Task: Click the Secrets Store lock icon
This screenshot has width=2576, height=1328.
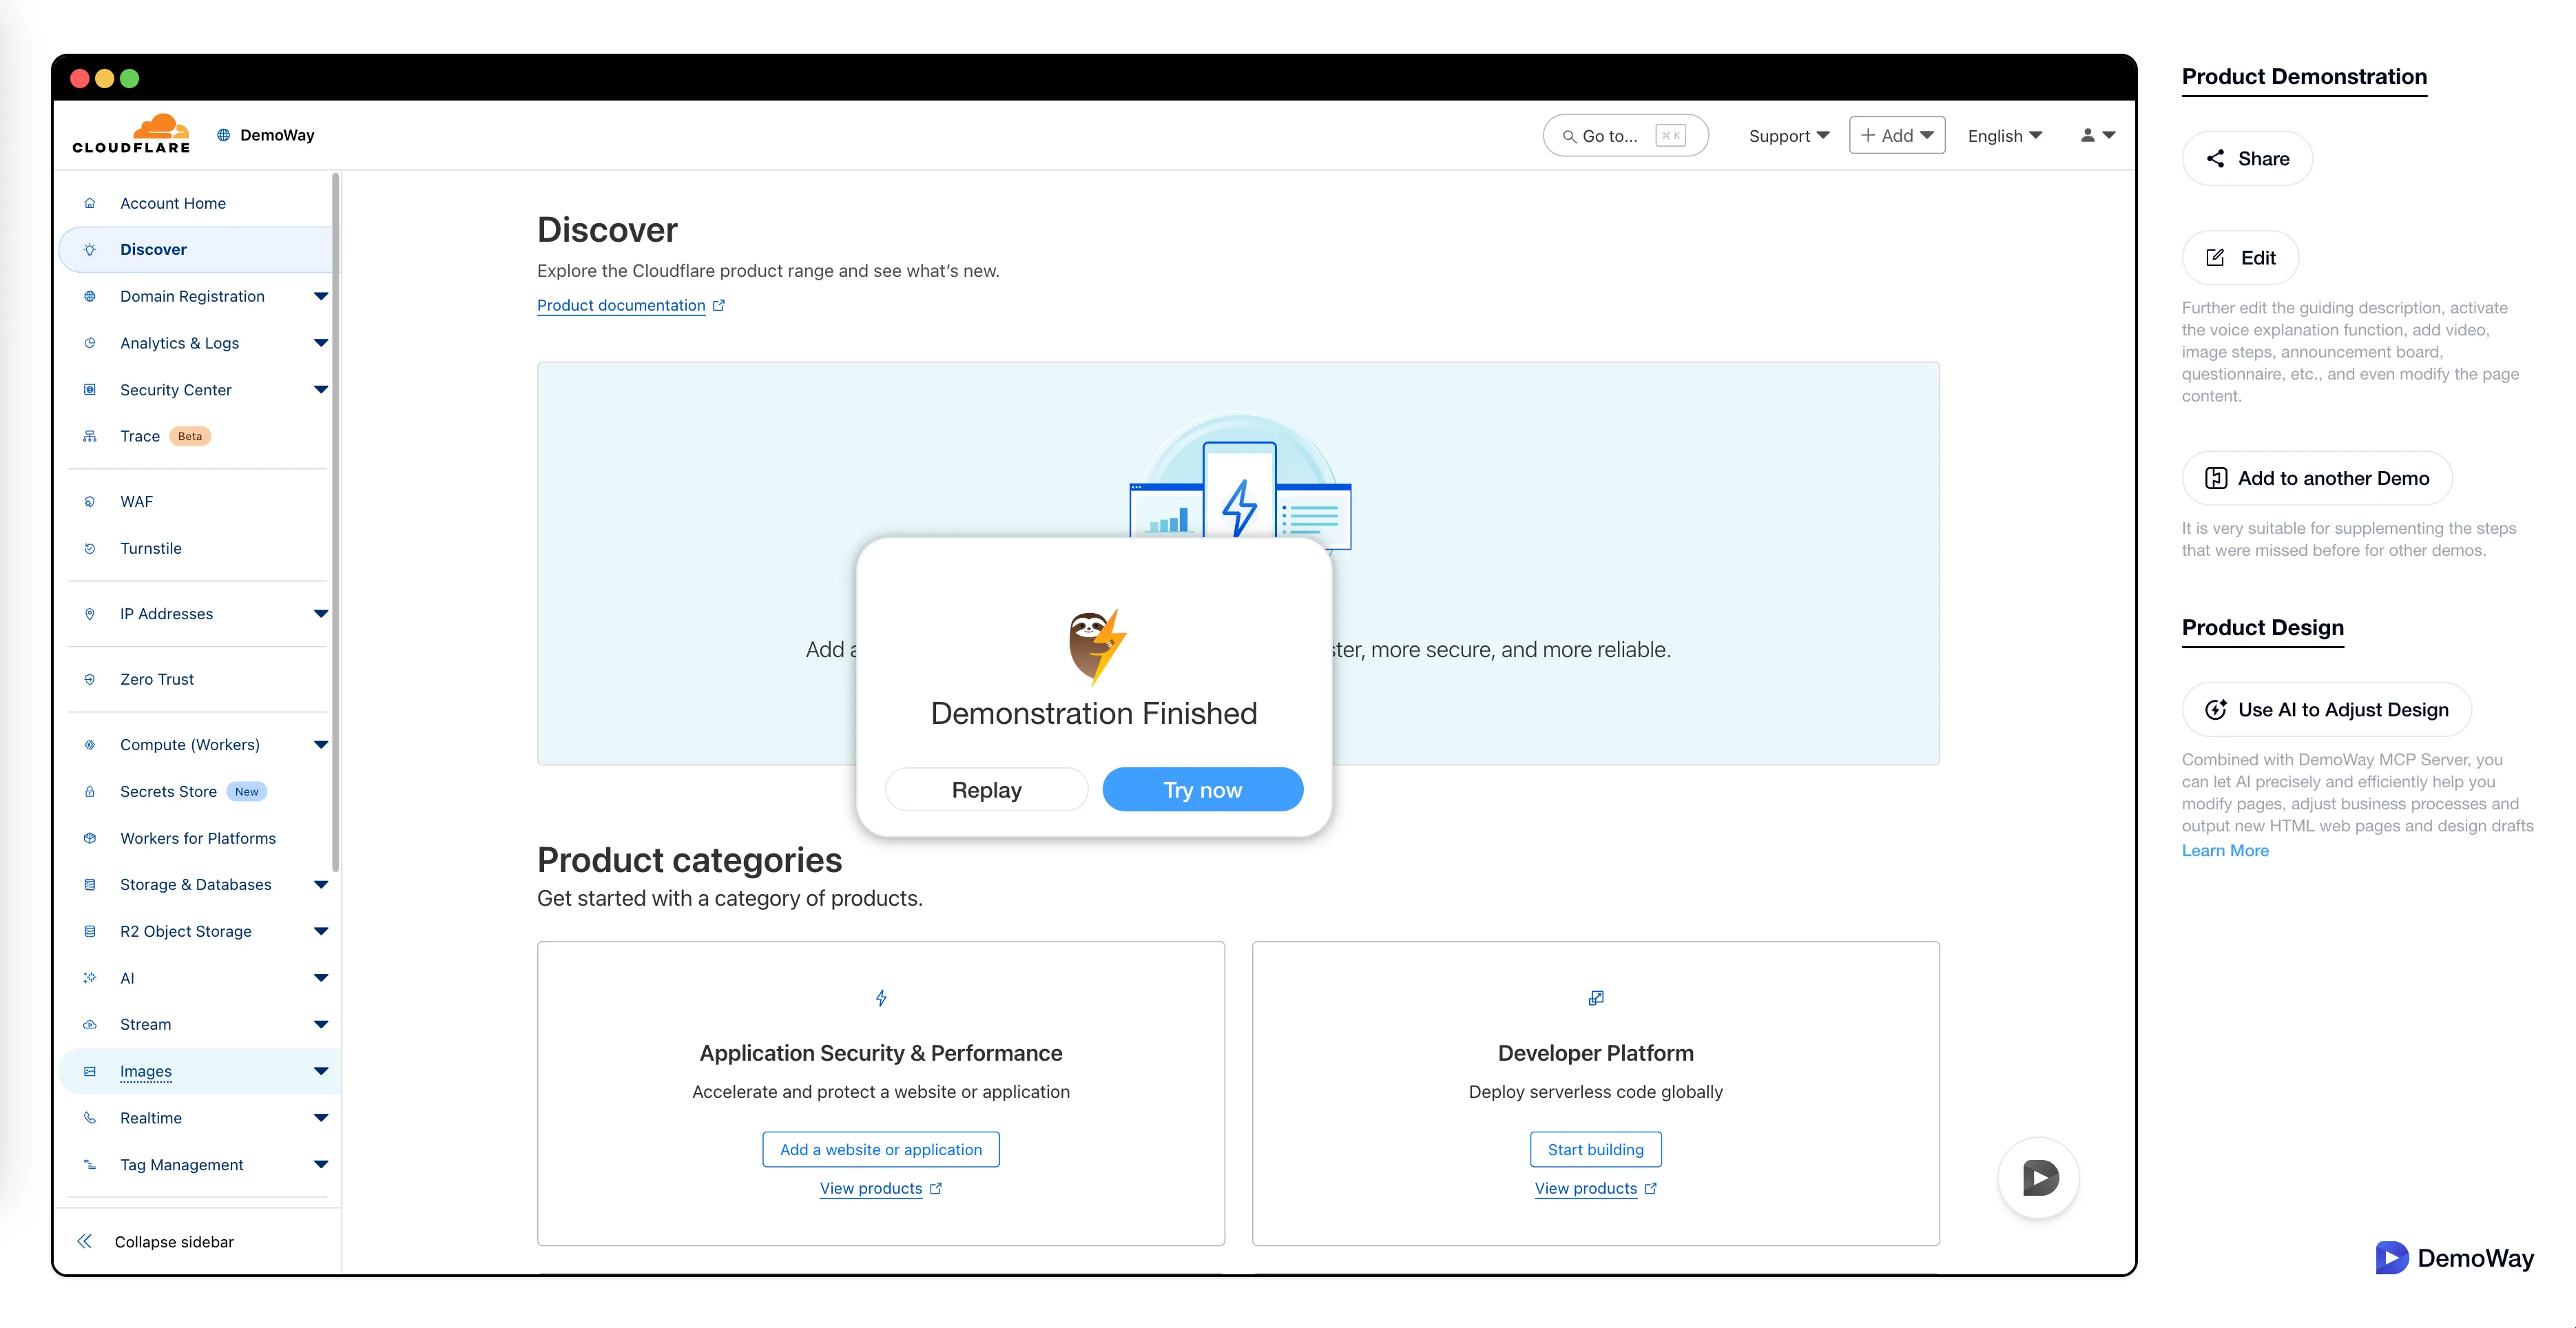Action: [90, 791]
